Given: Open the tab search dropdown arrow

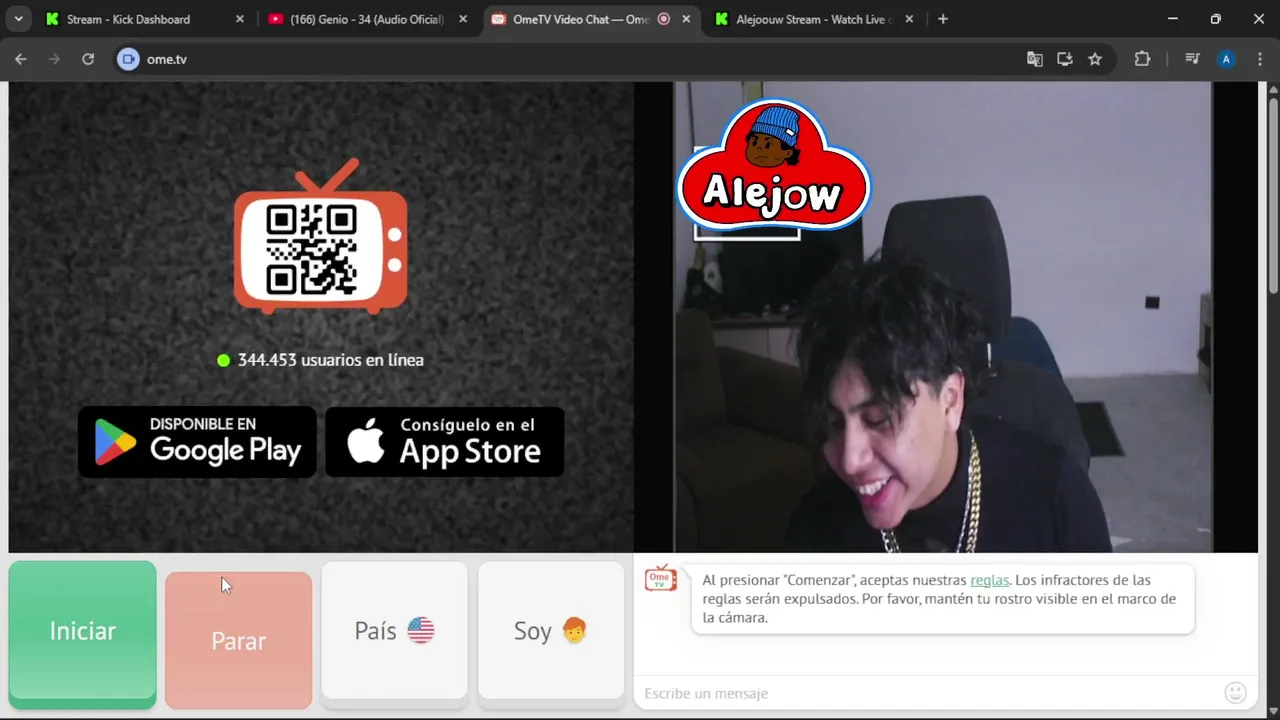Looking at the screenshot, I should [18, 19].
